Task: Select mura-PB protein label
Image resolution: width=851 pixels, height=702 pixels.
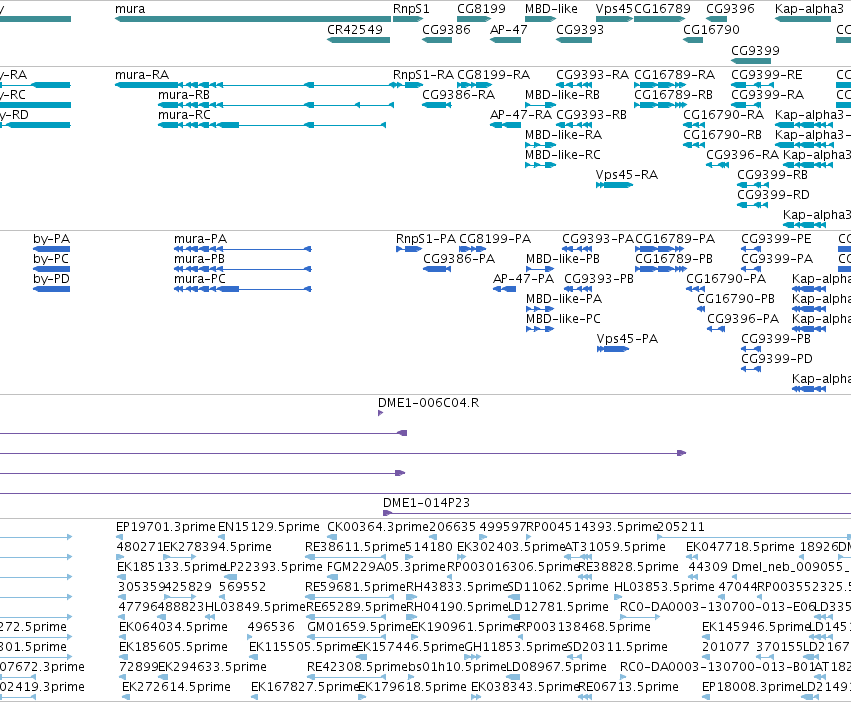Action: [199, 258]
